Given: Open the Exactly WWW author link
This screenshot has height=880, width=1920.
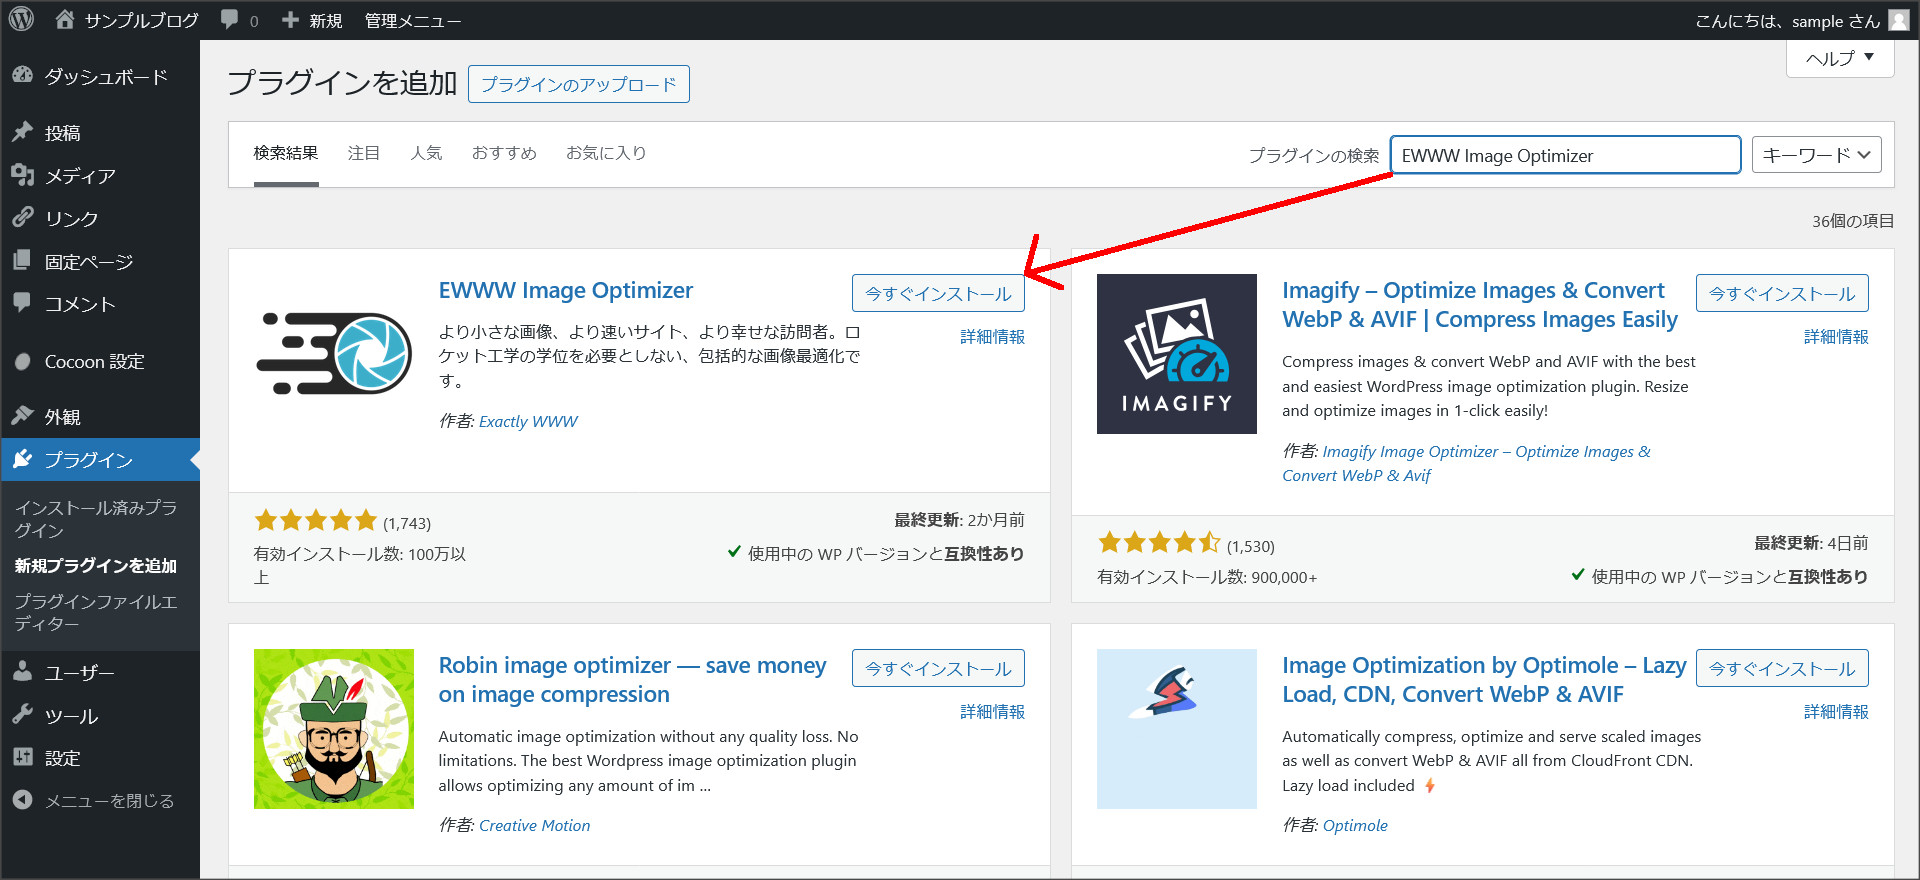Looking at the screenshot, I should 528,422.
